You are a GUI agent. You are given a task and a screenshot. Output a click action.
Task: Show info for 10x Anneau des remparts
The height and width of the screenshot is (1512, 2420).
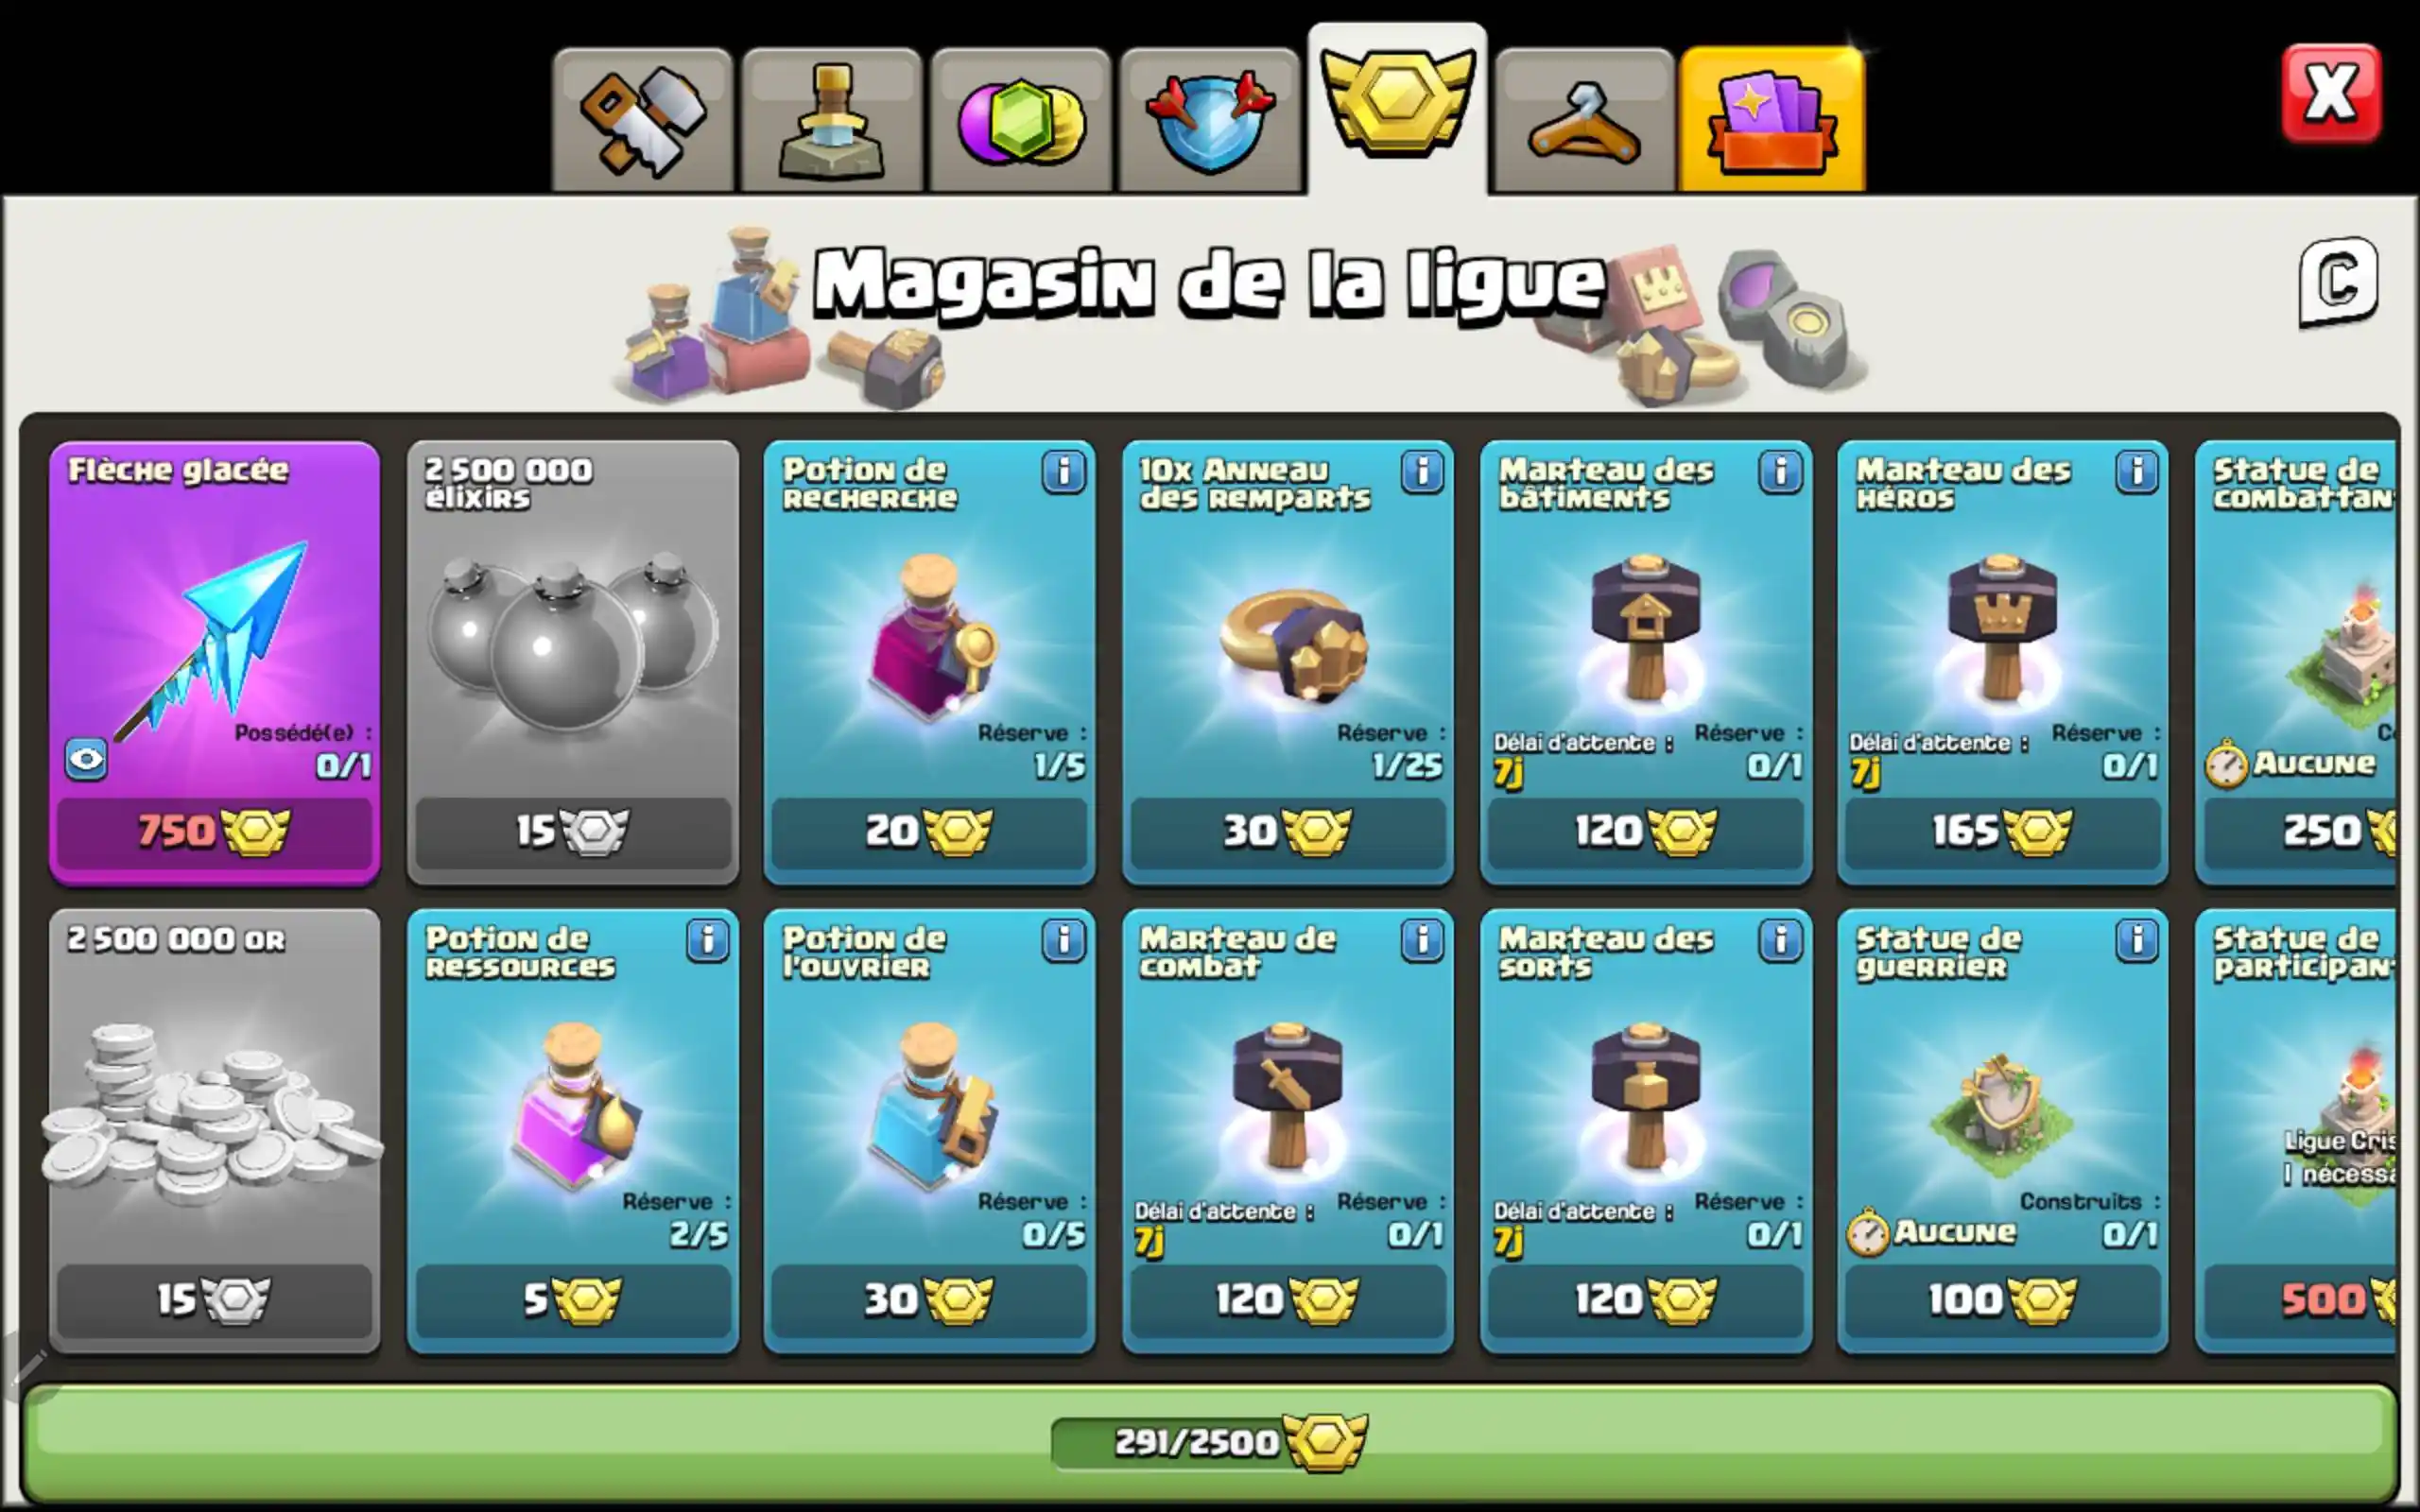click(1422, 471)
